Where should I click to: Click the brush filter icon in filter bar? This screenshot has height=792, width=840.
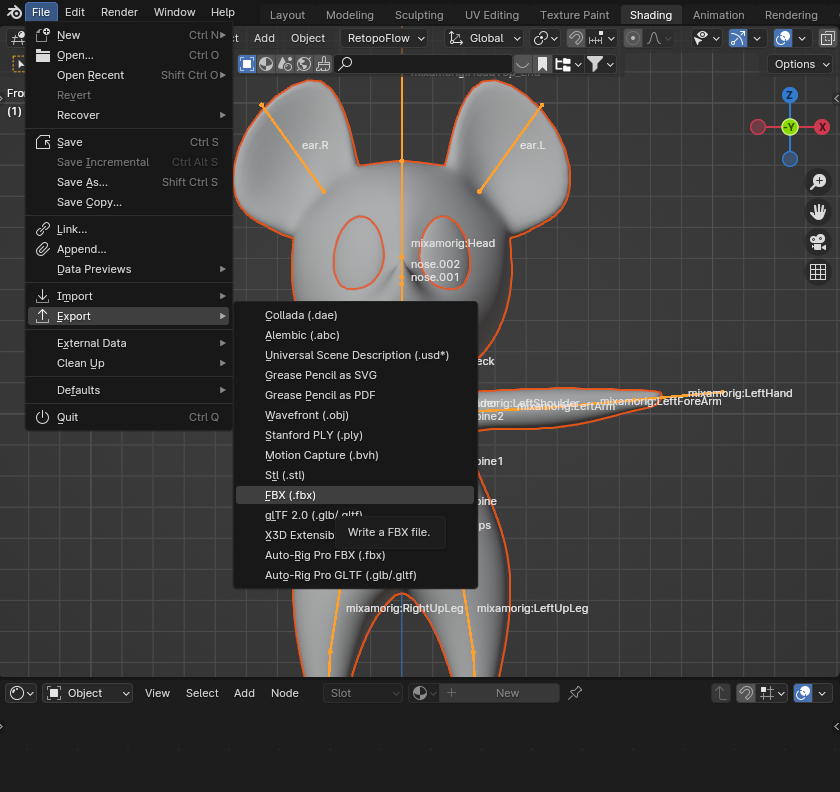pyautogui.click(x=323, y=64)
